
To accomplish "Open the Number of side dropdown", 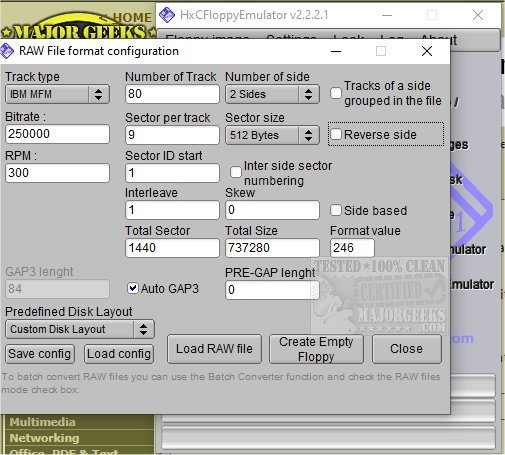I will [x=272, y=94].
